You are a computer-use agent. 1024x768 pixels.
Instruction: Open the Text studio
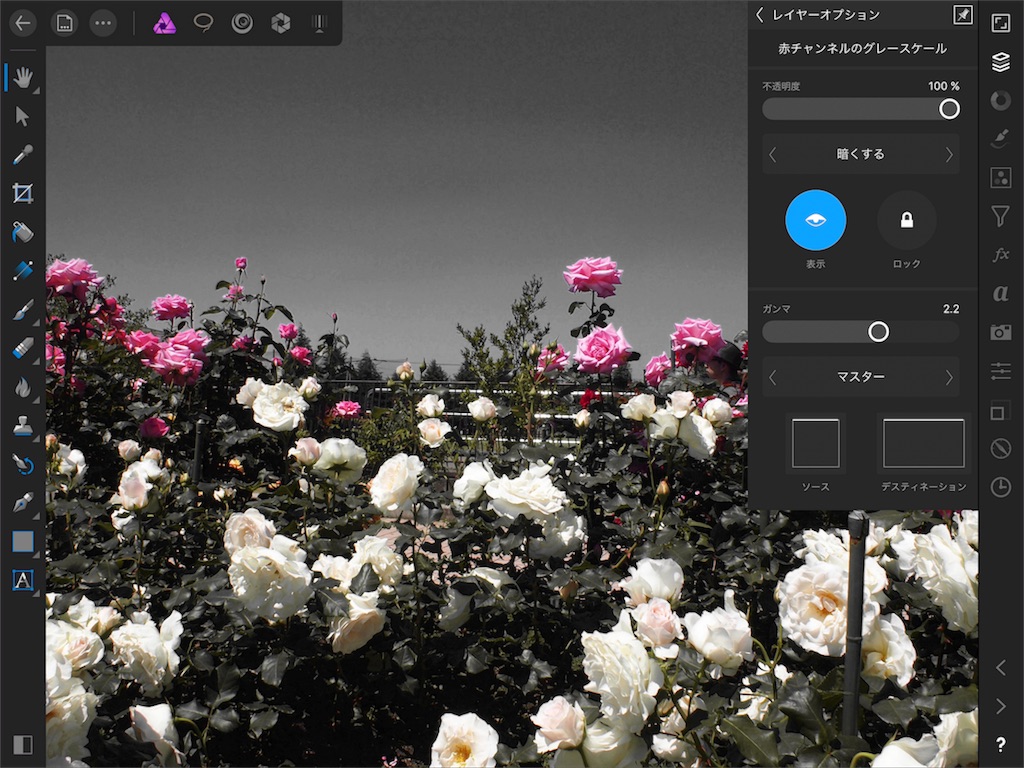(1000, 293)
